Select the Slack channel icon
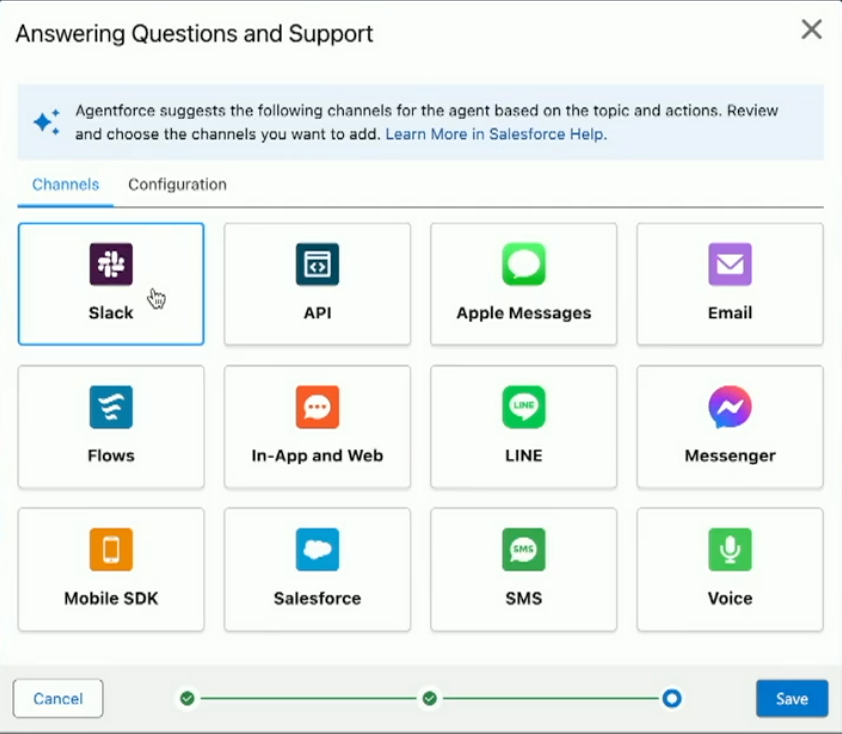Image resolution: width=842 pixels, height=734 pixels. pyautogui.click(x=111, y=264)
